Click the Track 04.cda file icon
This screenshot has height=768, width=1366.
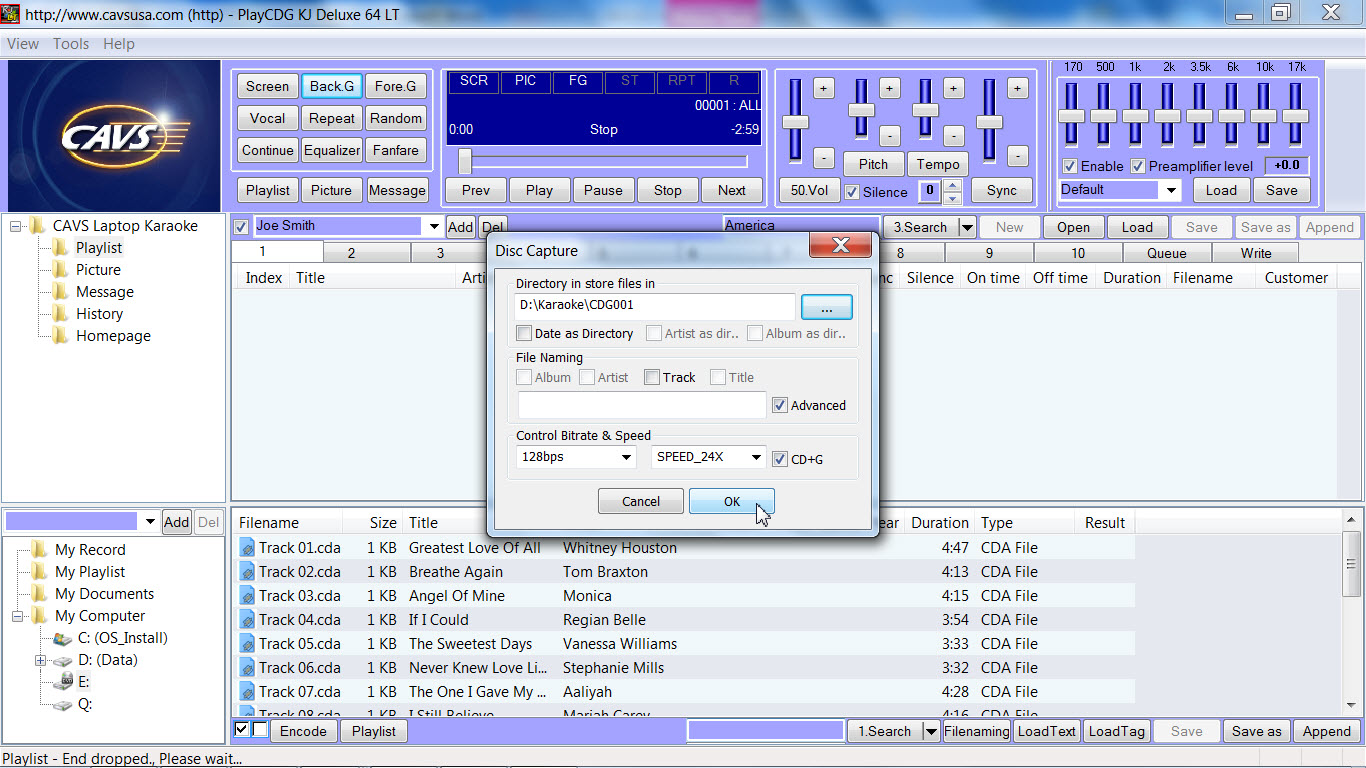(247, 620)
